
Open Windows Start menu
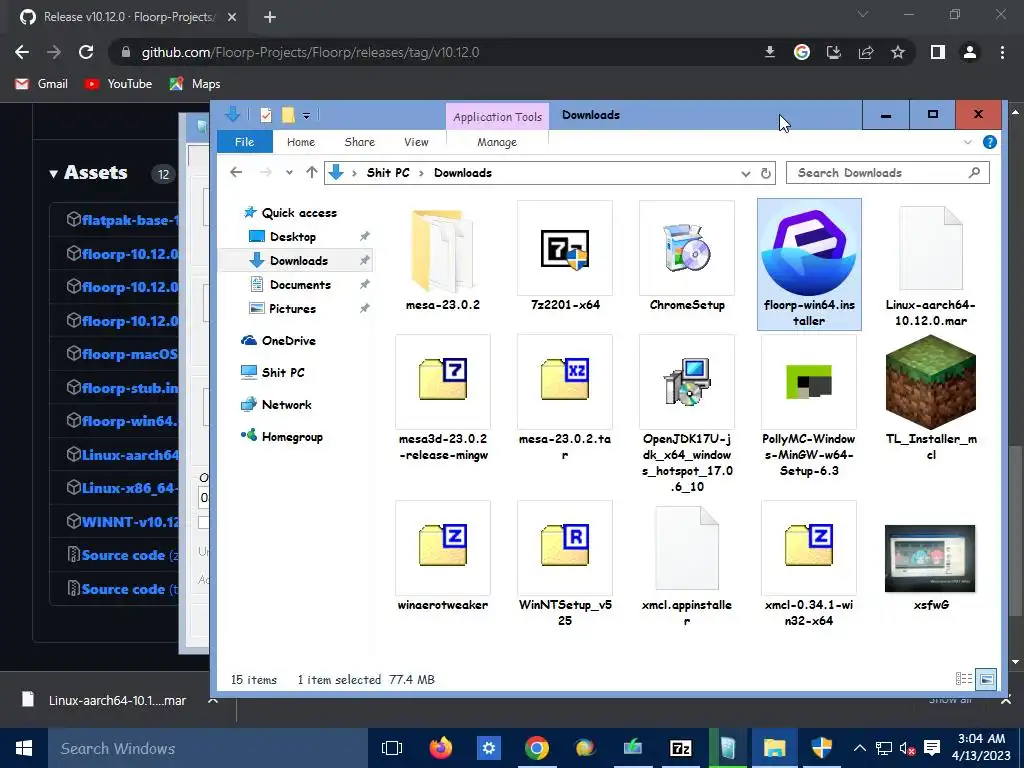pyautogui.click(x=24, y=748)
